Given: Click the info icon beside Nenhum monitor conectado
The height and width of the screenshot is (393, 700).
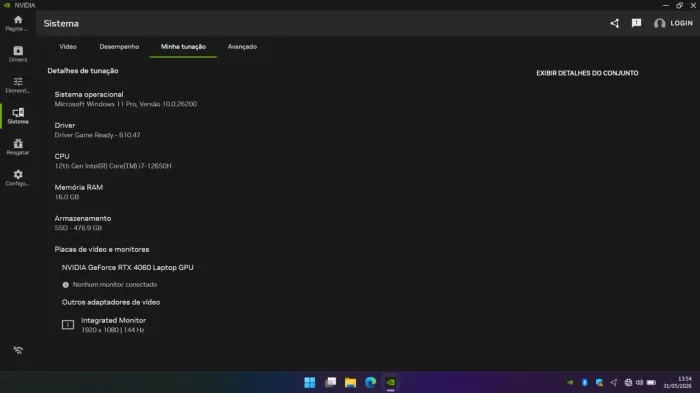Looking at the screenshot, I should (x=66, y=284).
